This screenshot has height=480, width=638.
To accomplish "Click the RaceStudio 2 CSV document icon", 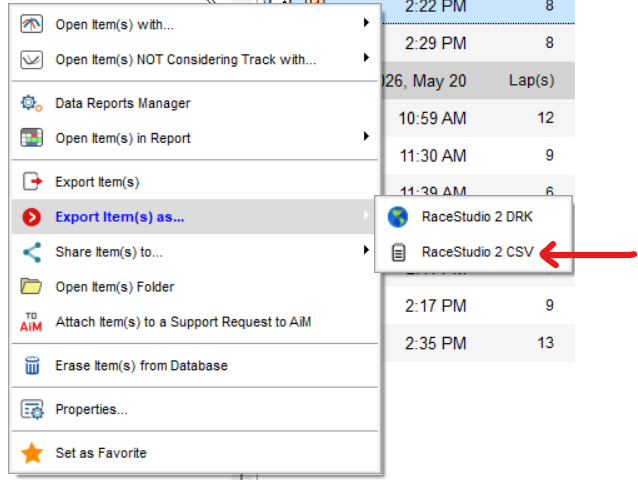I will pyautogui.click(x=398, y=252).
